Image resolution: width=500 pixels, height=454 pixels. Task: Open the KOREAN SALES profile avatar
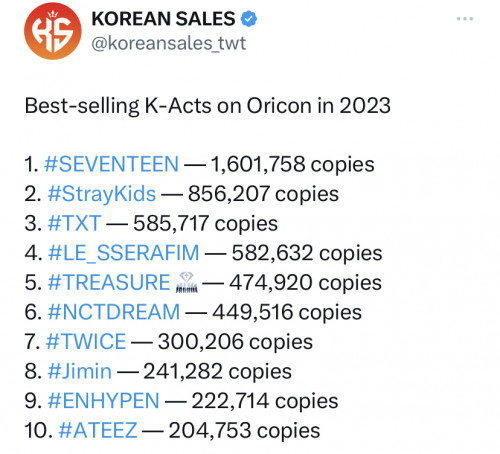click(x=53, y=31)
